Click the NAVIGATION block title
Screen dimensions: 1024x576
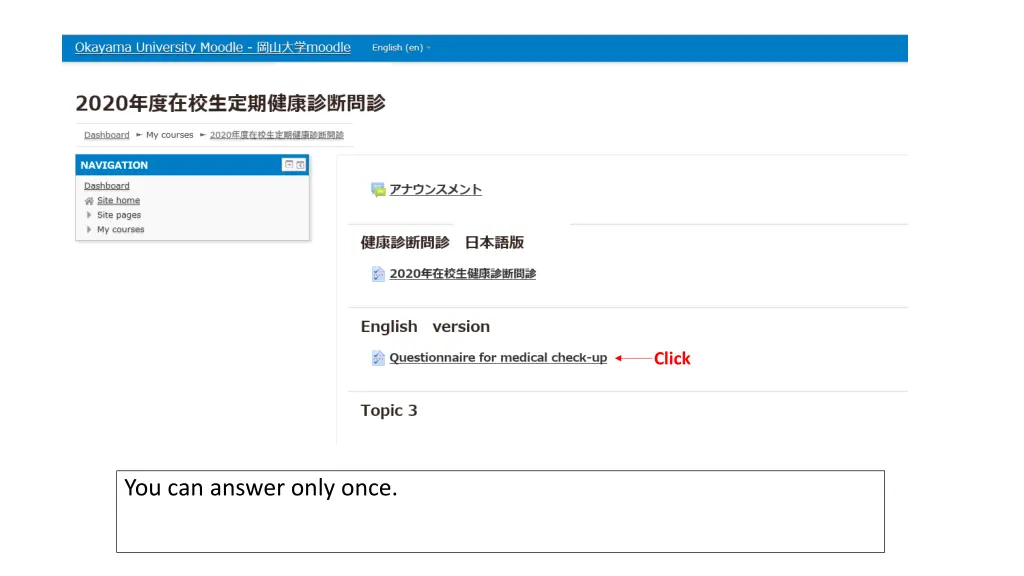pos(114,165)
